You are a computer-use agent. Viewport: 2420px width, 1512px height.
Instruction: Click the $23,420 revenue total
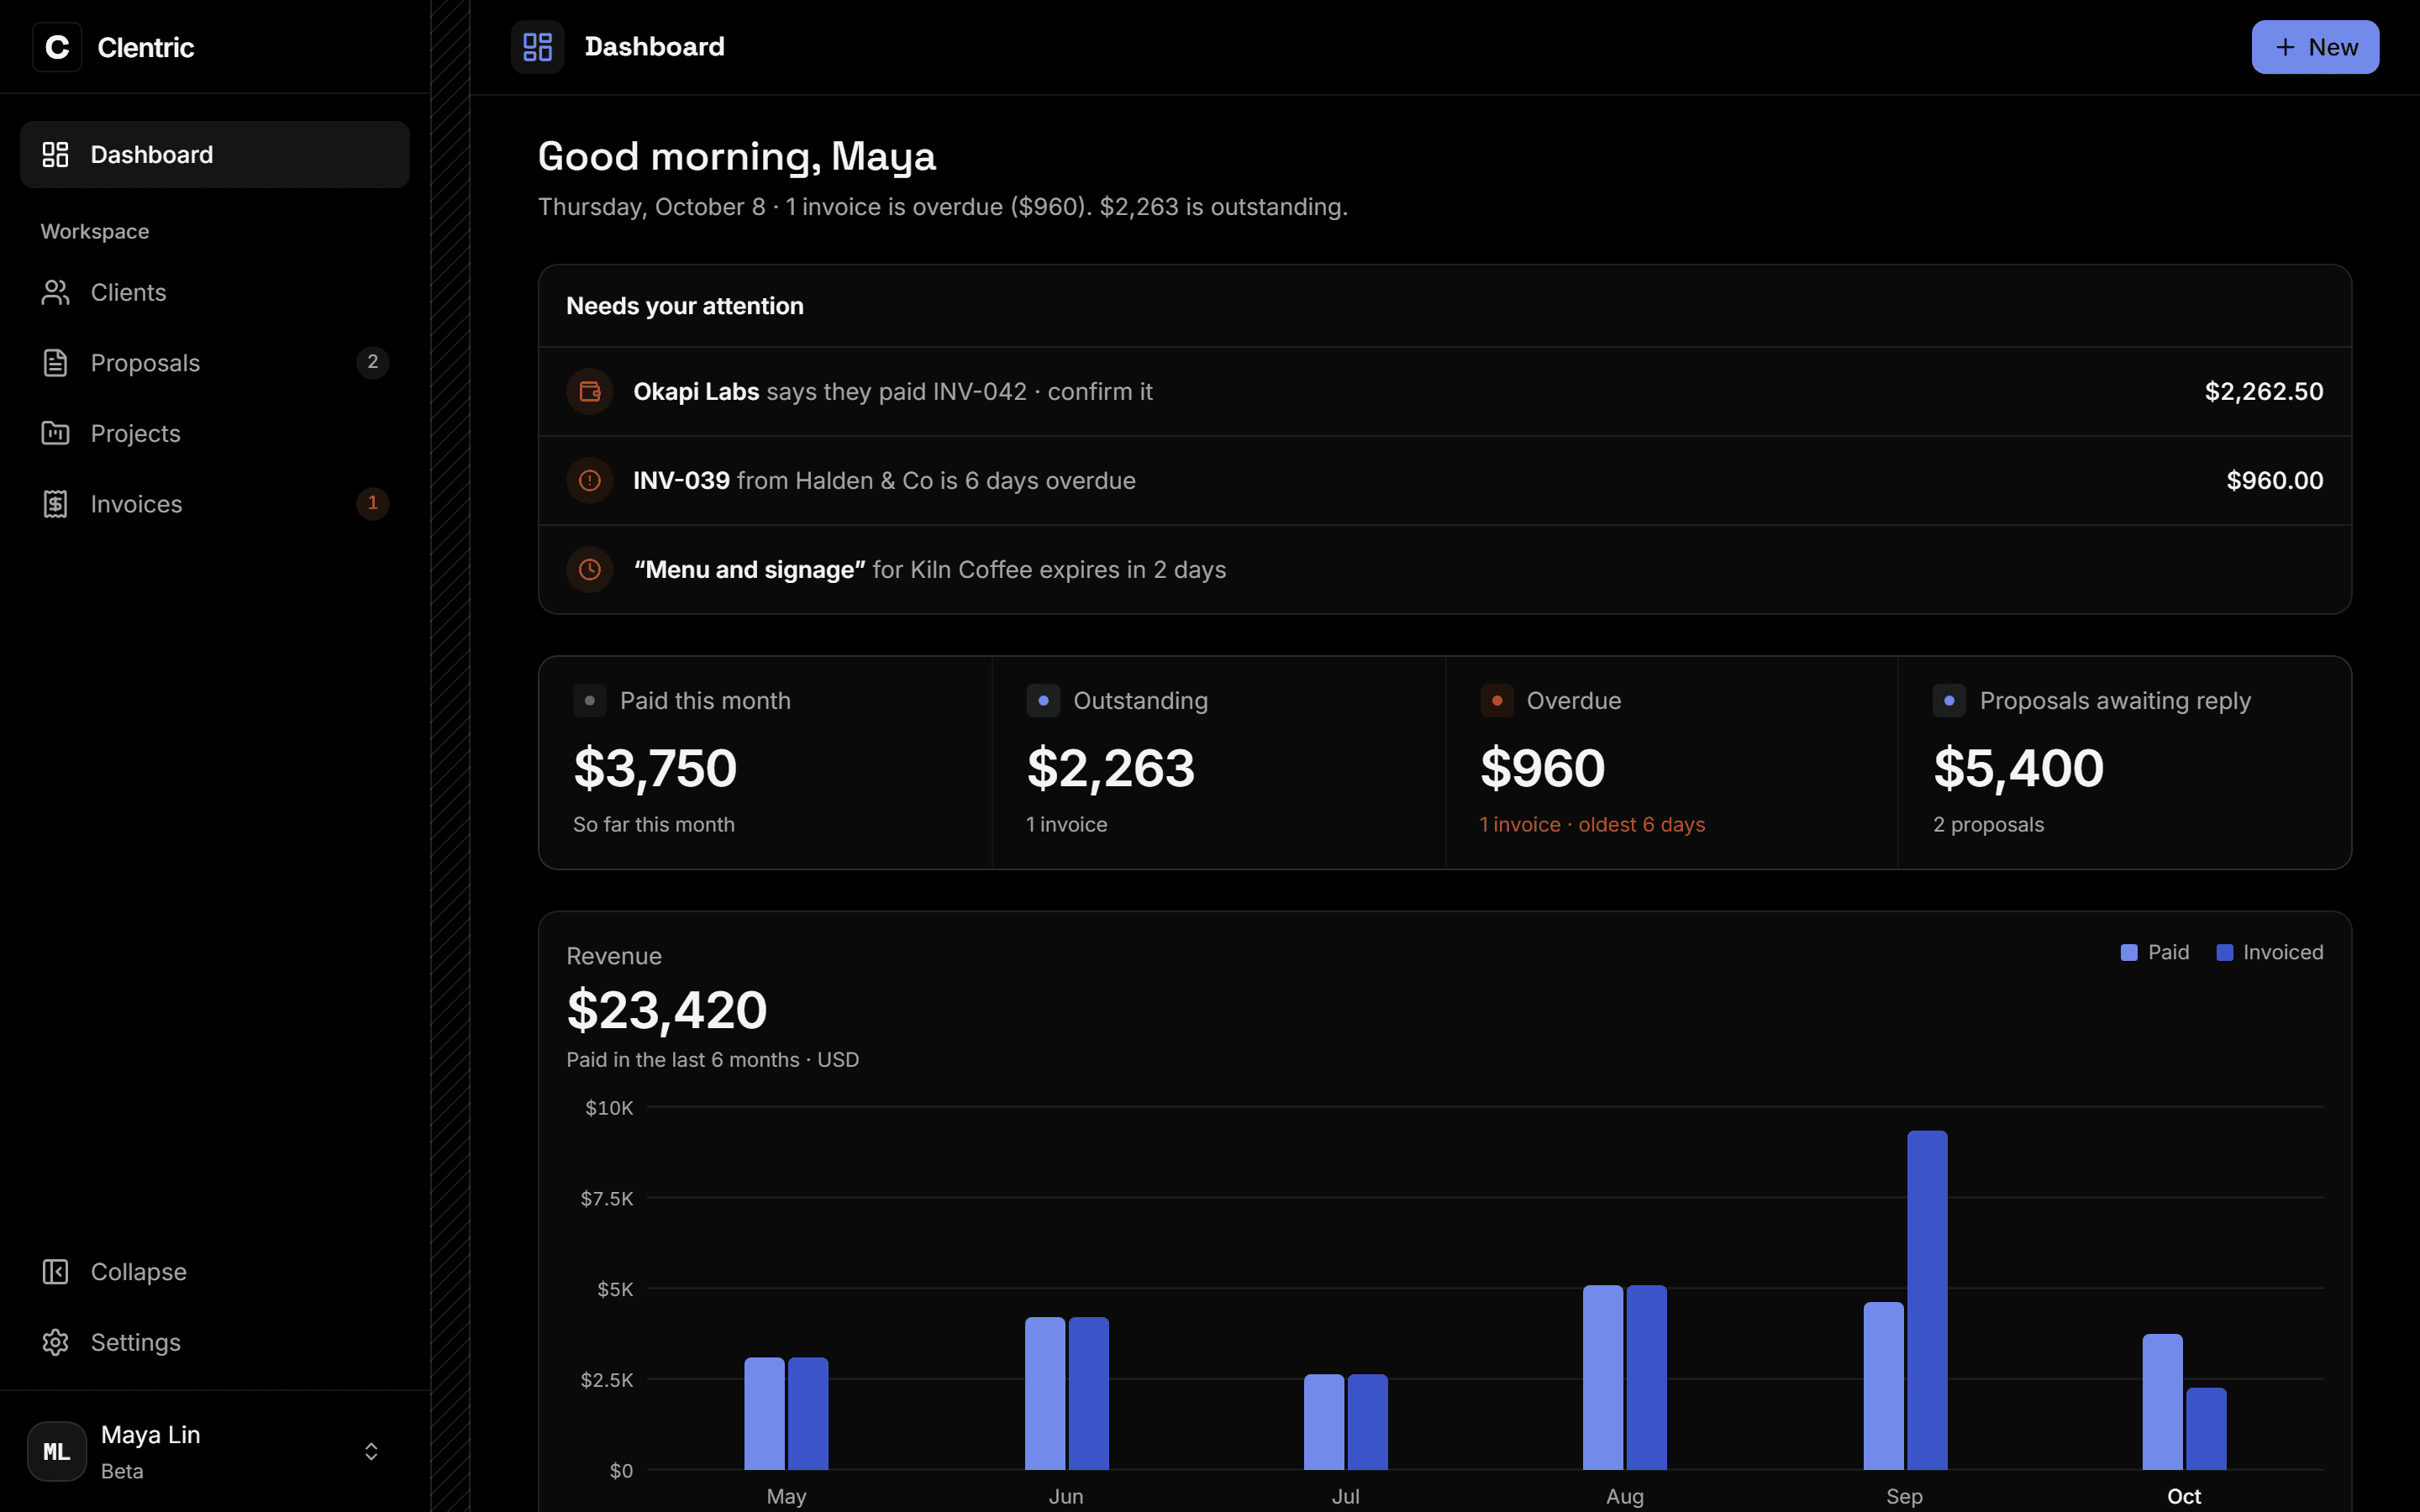[x=667, y=1010]
